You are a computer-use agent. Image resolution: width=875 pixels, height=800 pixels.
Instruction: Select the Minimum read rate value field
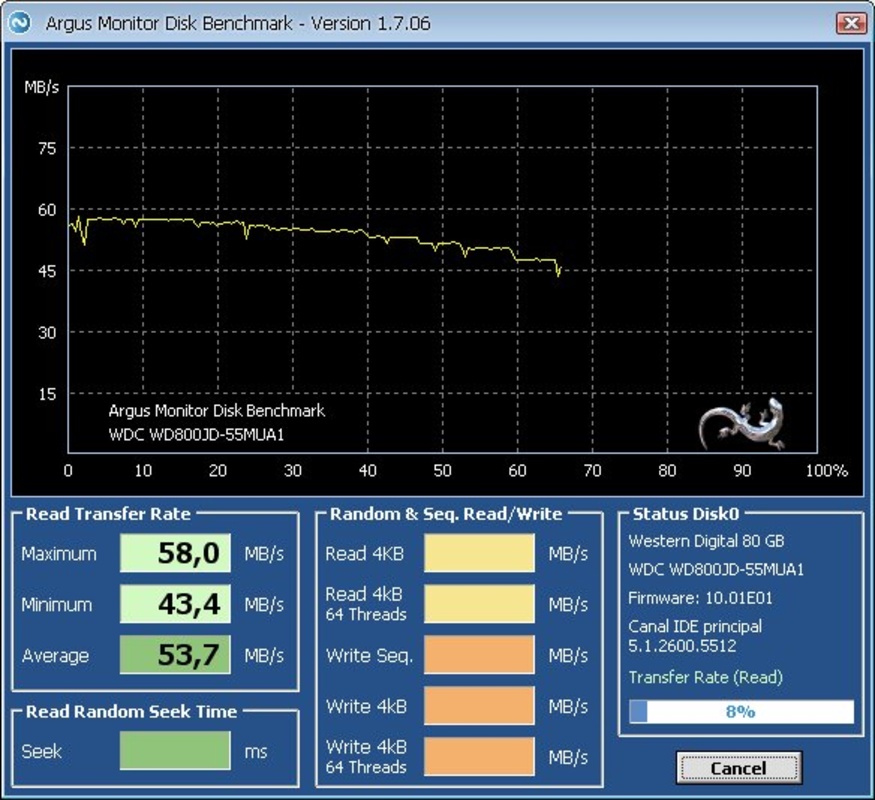point(175,604)
